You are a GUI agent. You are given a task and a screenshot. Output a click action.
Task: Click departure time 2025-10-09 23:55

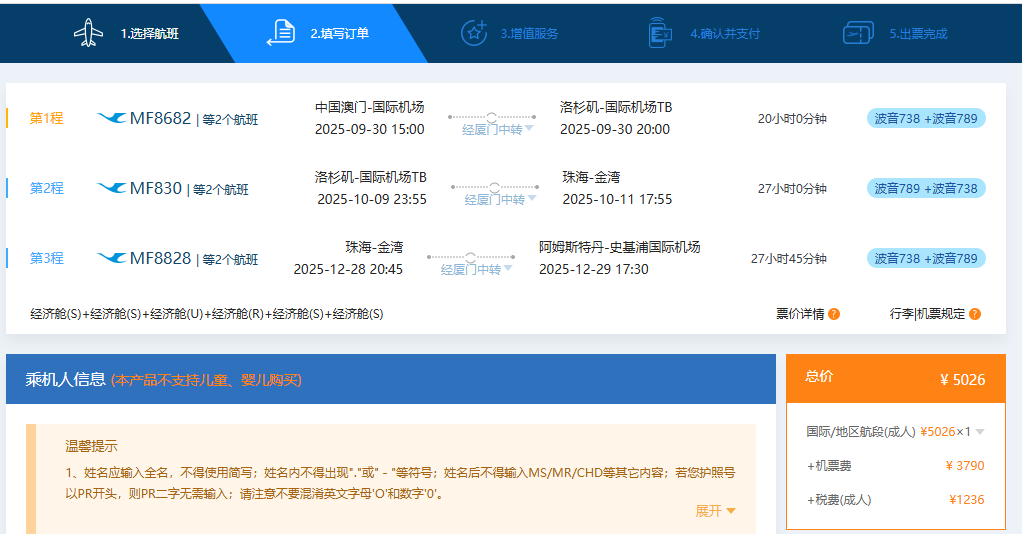pos(372,199)
